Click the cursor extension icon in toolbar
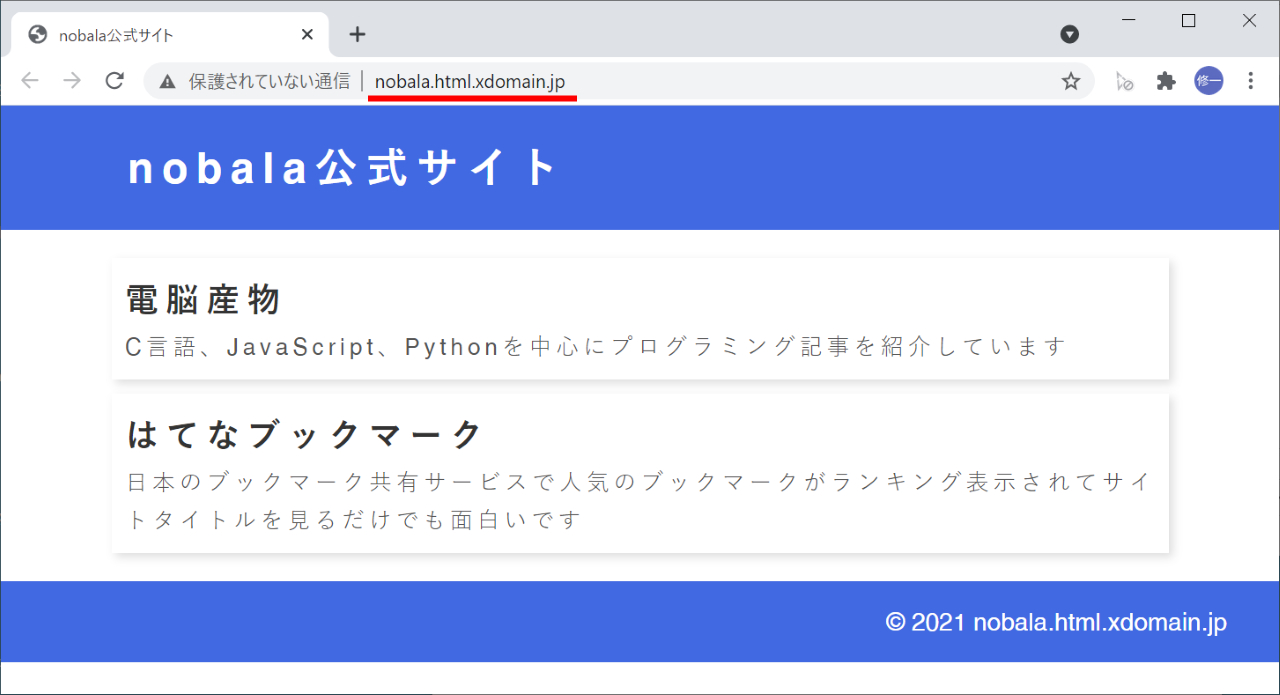Viewport: 1280px width, 695px height. click(x=1124, y=81)
